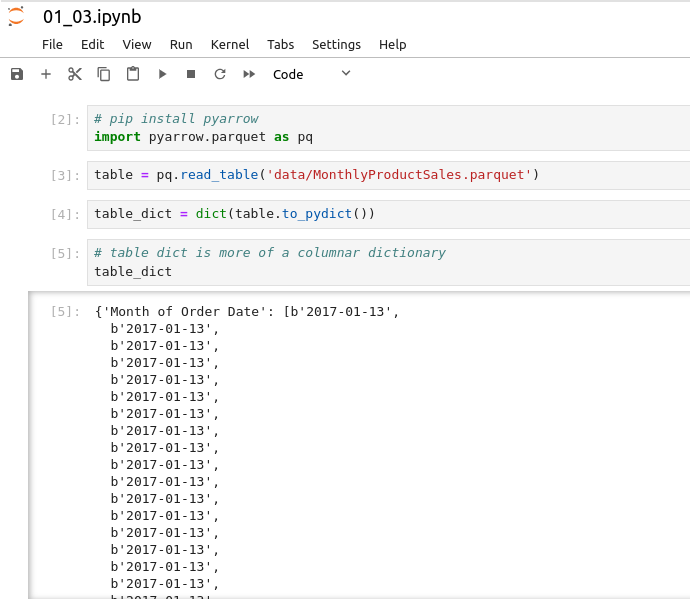Cut selected cell with scissors icon

click(x=74, y=74)
